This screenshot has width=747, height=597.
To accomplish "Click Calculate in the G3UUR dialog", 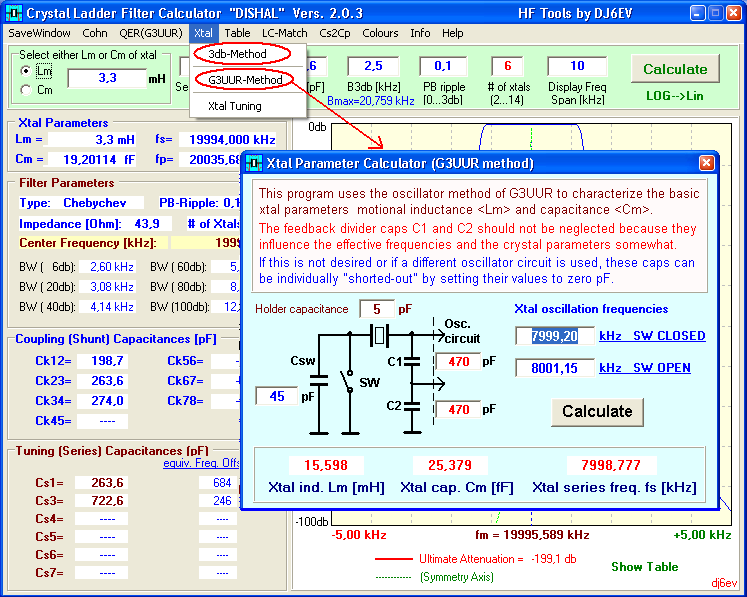I will pos(597,412).
